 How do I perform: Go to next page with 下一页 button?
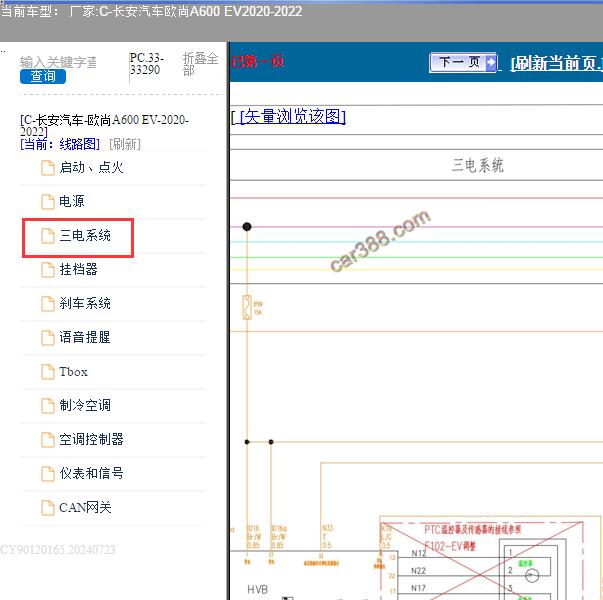click(463, 62)
